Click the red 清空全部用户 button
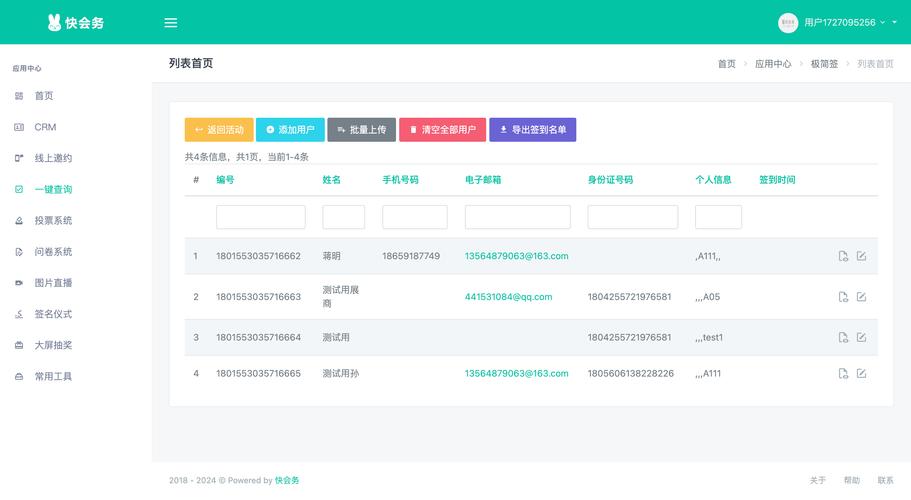This screenshot has width=911, height=500. point(442,130)
